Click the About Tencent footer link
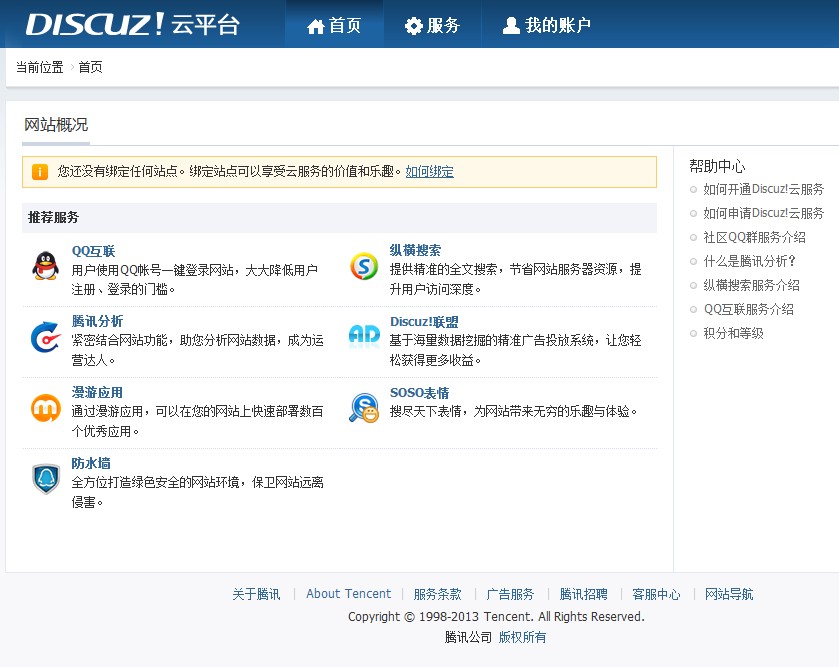This screenshot has width=839, height=667. (x=348, y=594)
